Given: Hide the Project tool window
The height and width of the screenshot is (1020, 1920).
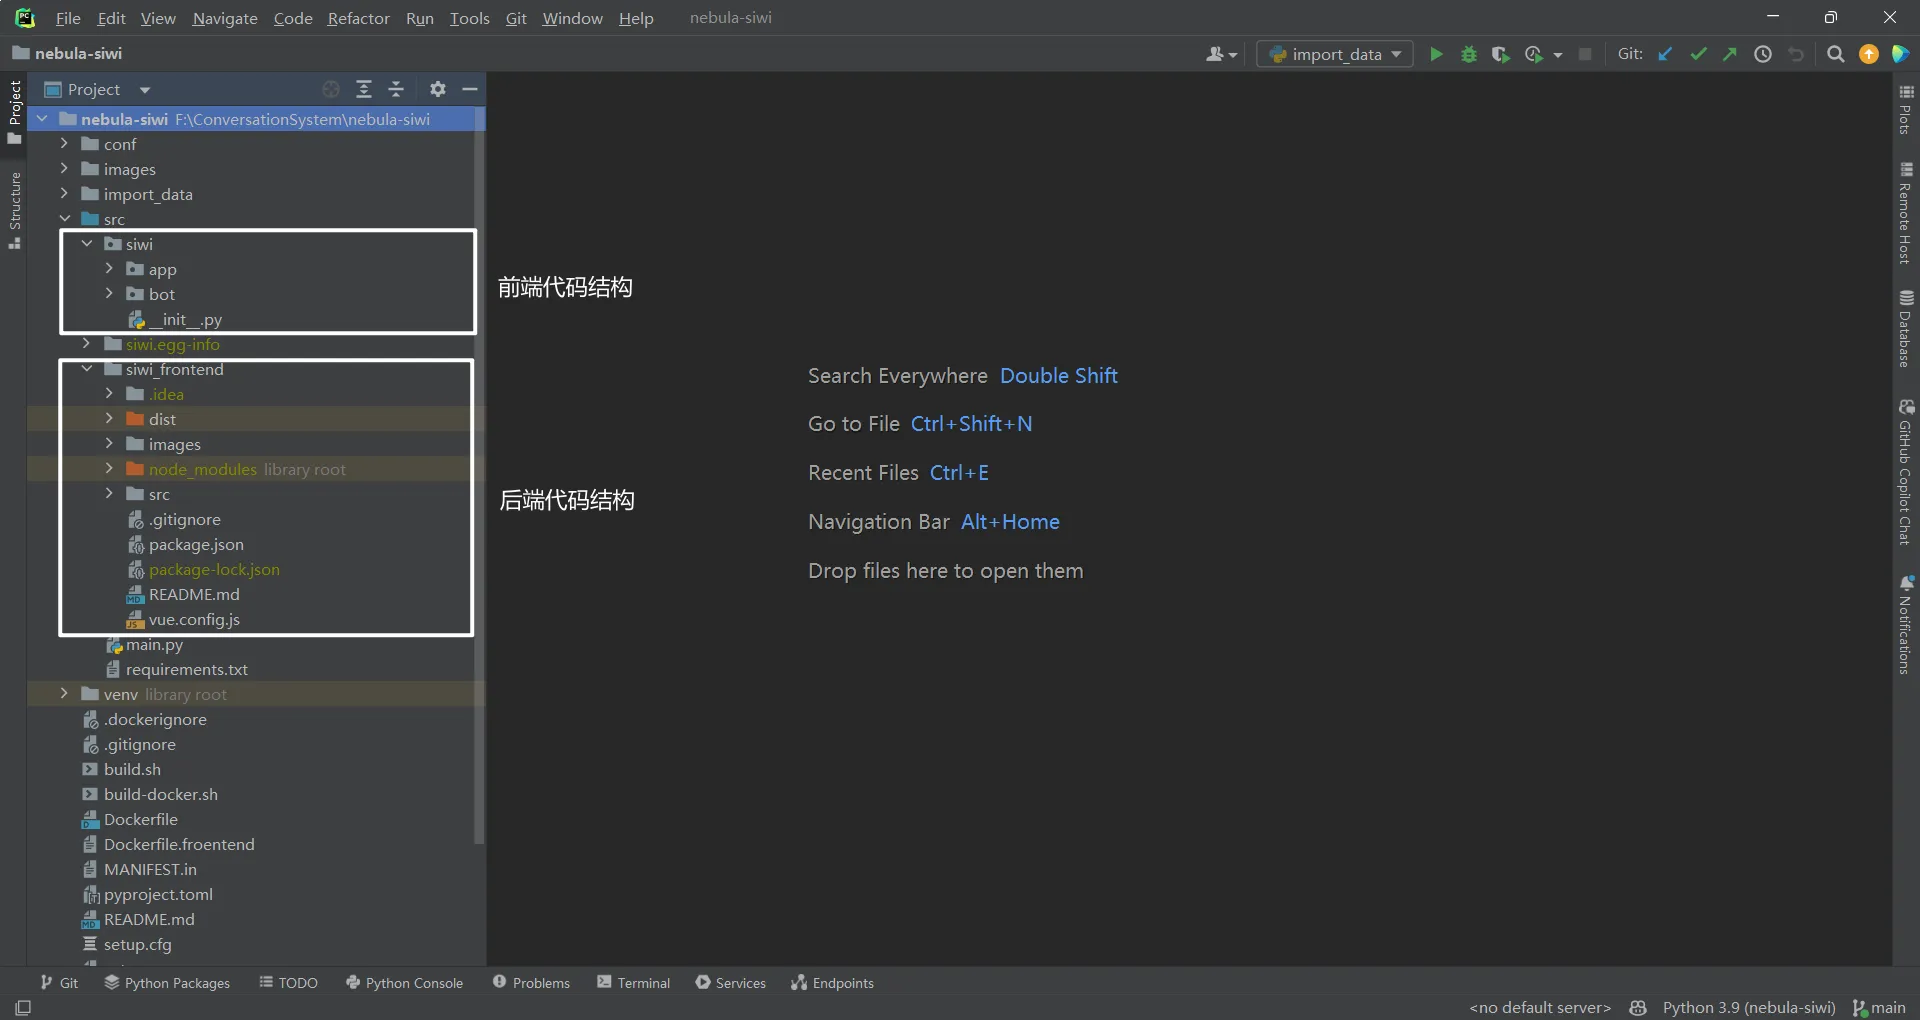Looking at the screenshot, I should coord(469,89).
